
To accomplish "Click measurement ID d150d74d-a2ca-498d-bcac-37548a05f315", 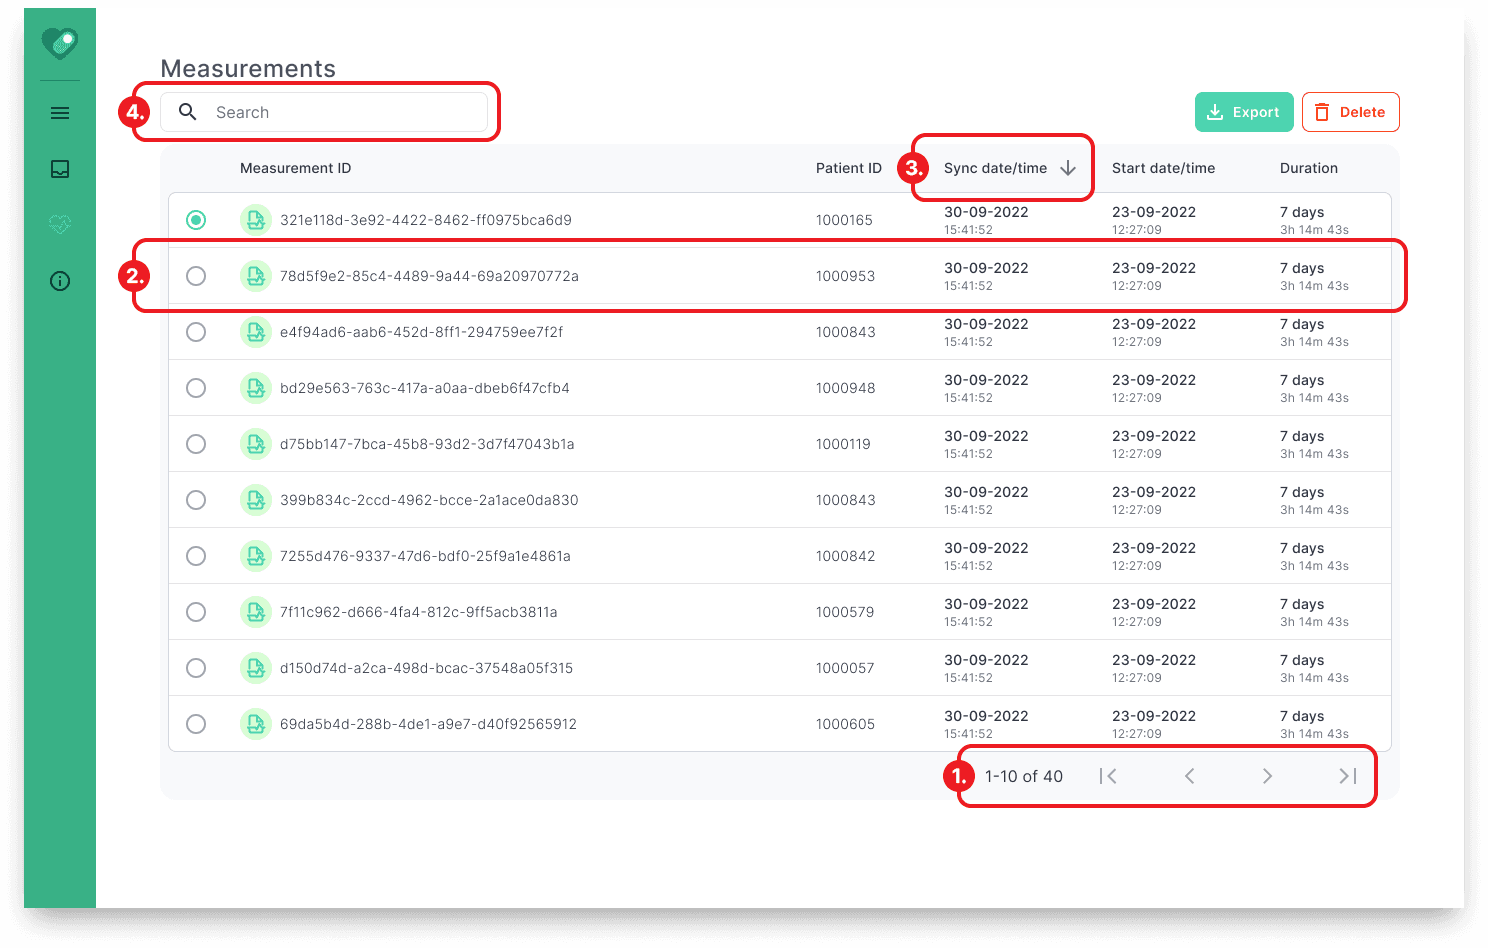I will coord(427,668).
